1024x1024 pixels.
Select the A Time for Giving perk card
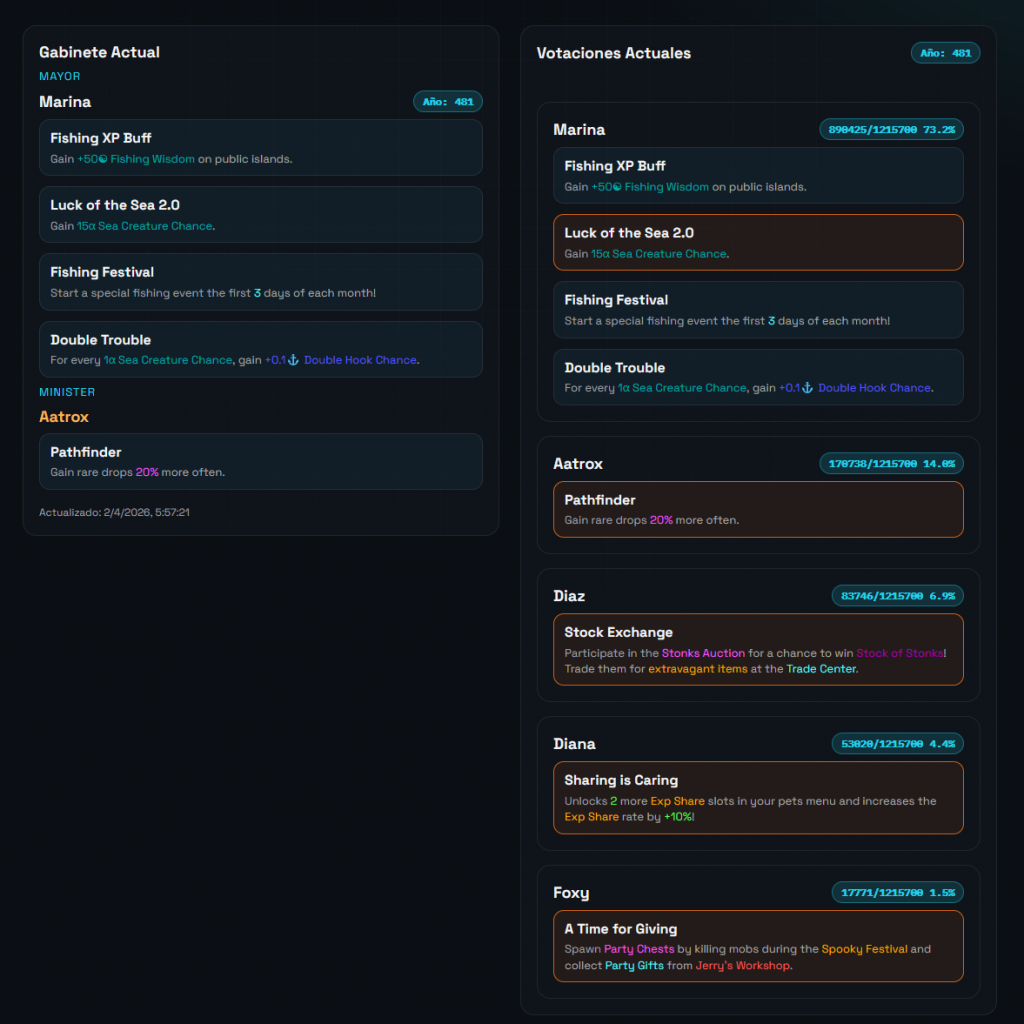(x=758, y=945)
